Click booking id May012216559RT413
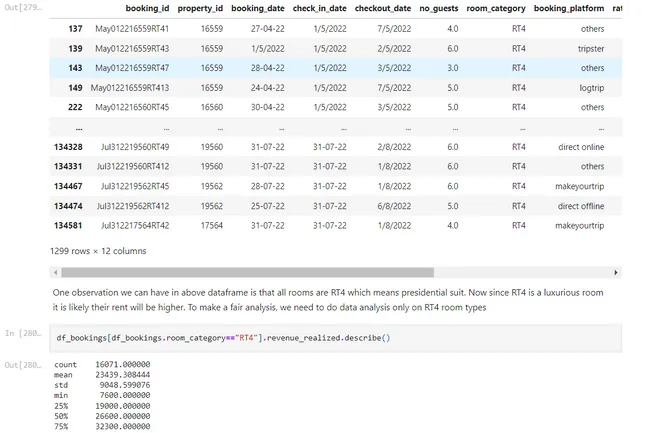Image resolution: width=650 pixels, height=433 pixels. click(130, 88)
